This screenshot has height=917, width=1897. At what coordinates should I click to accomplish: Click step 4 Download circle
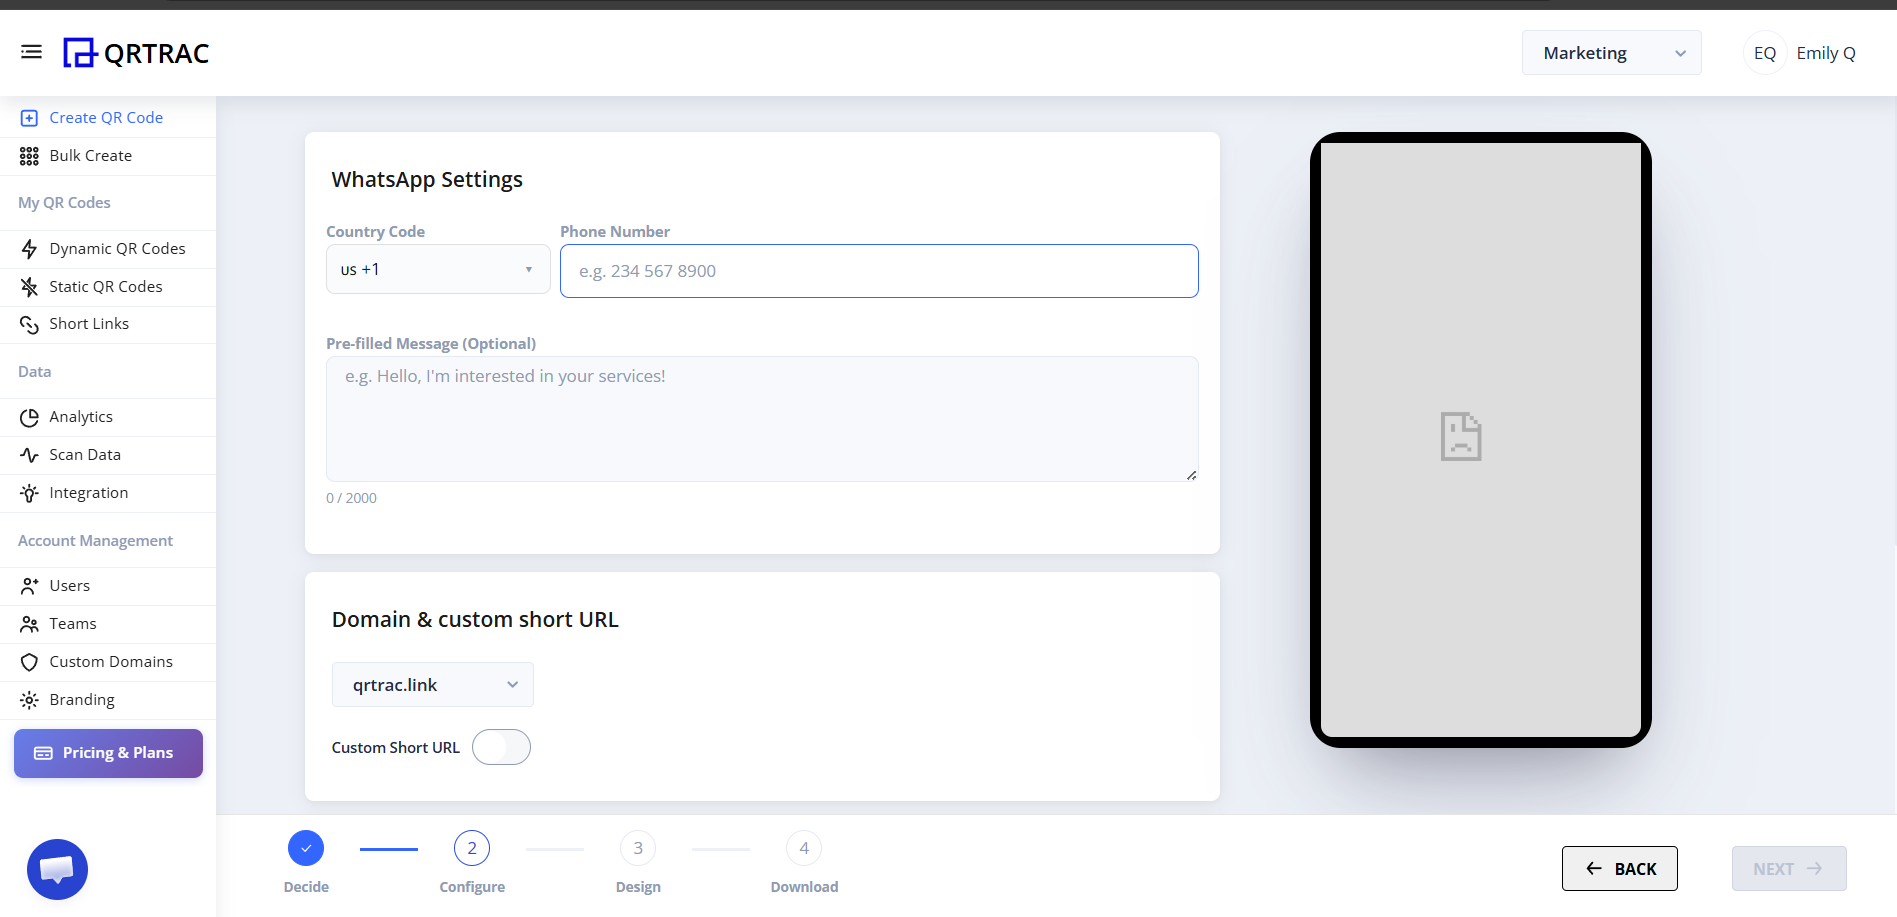pos(804,848)
